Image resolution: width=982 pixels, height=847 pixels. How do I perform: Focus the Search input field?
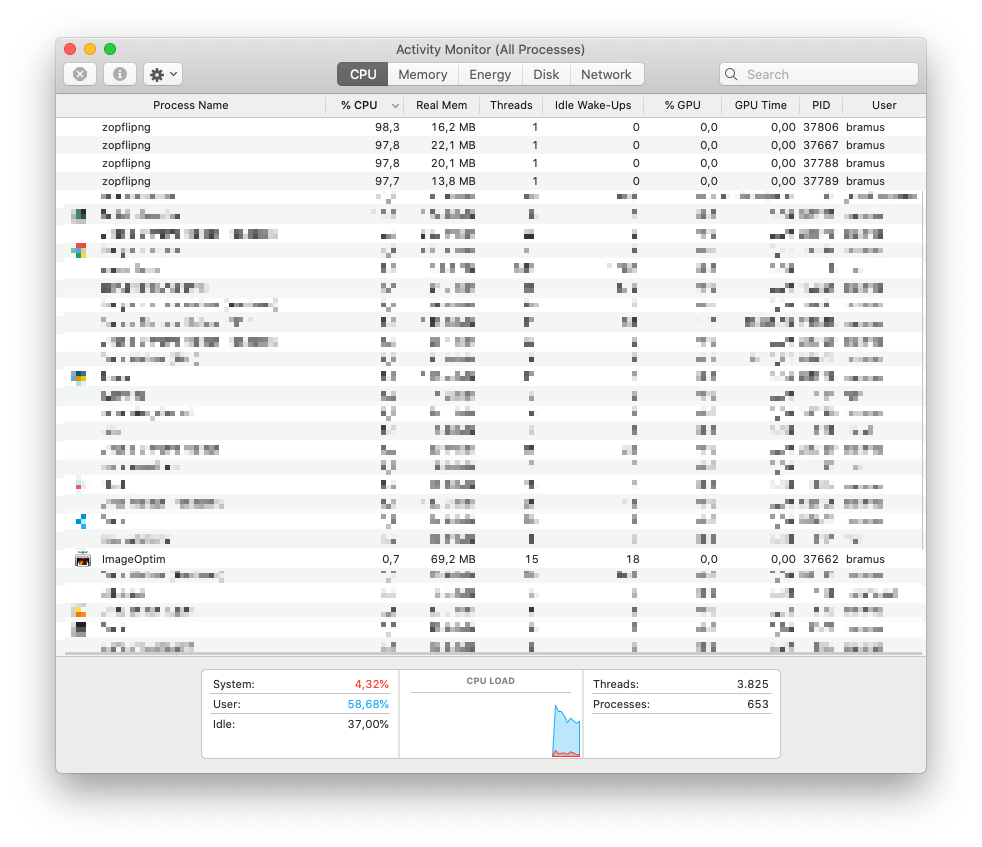click(819, 75)
